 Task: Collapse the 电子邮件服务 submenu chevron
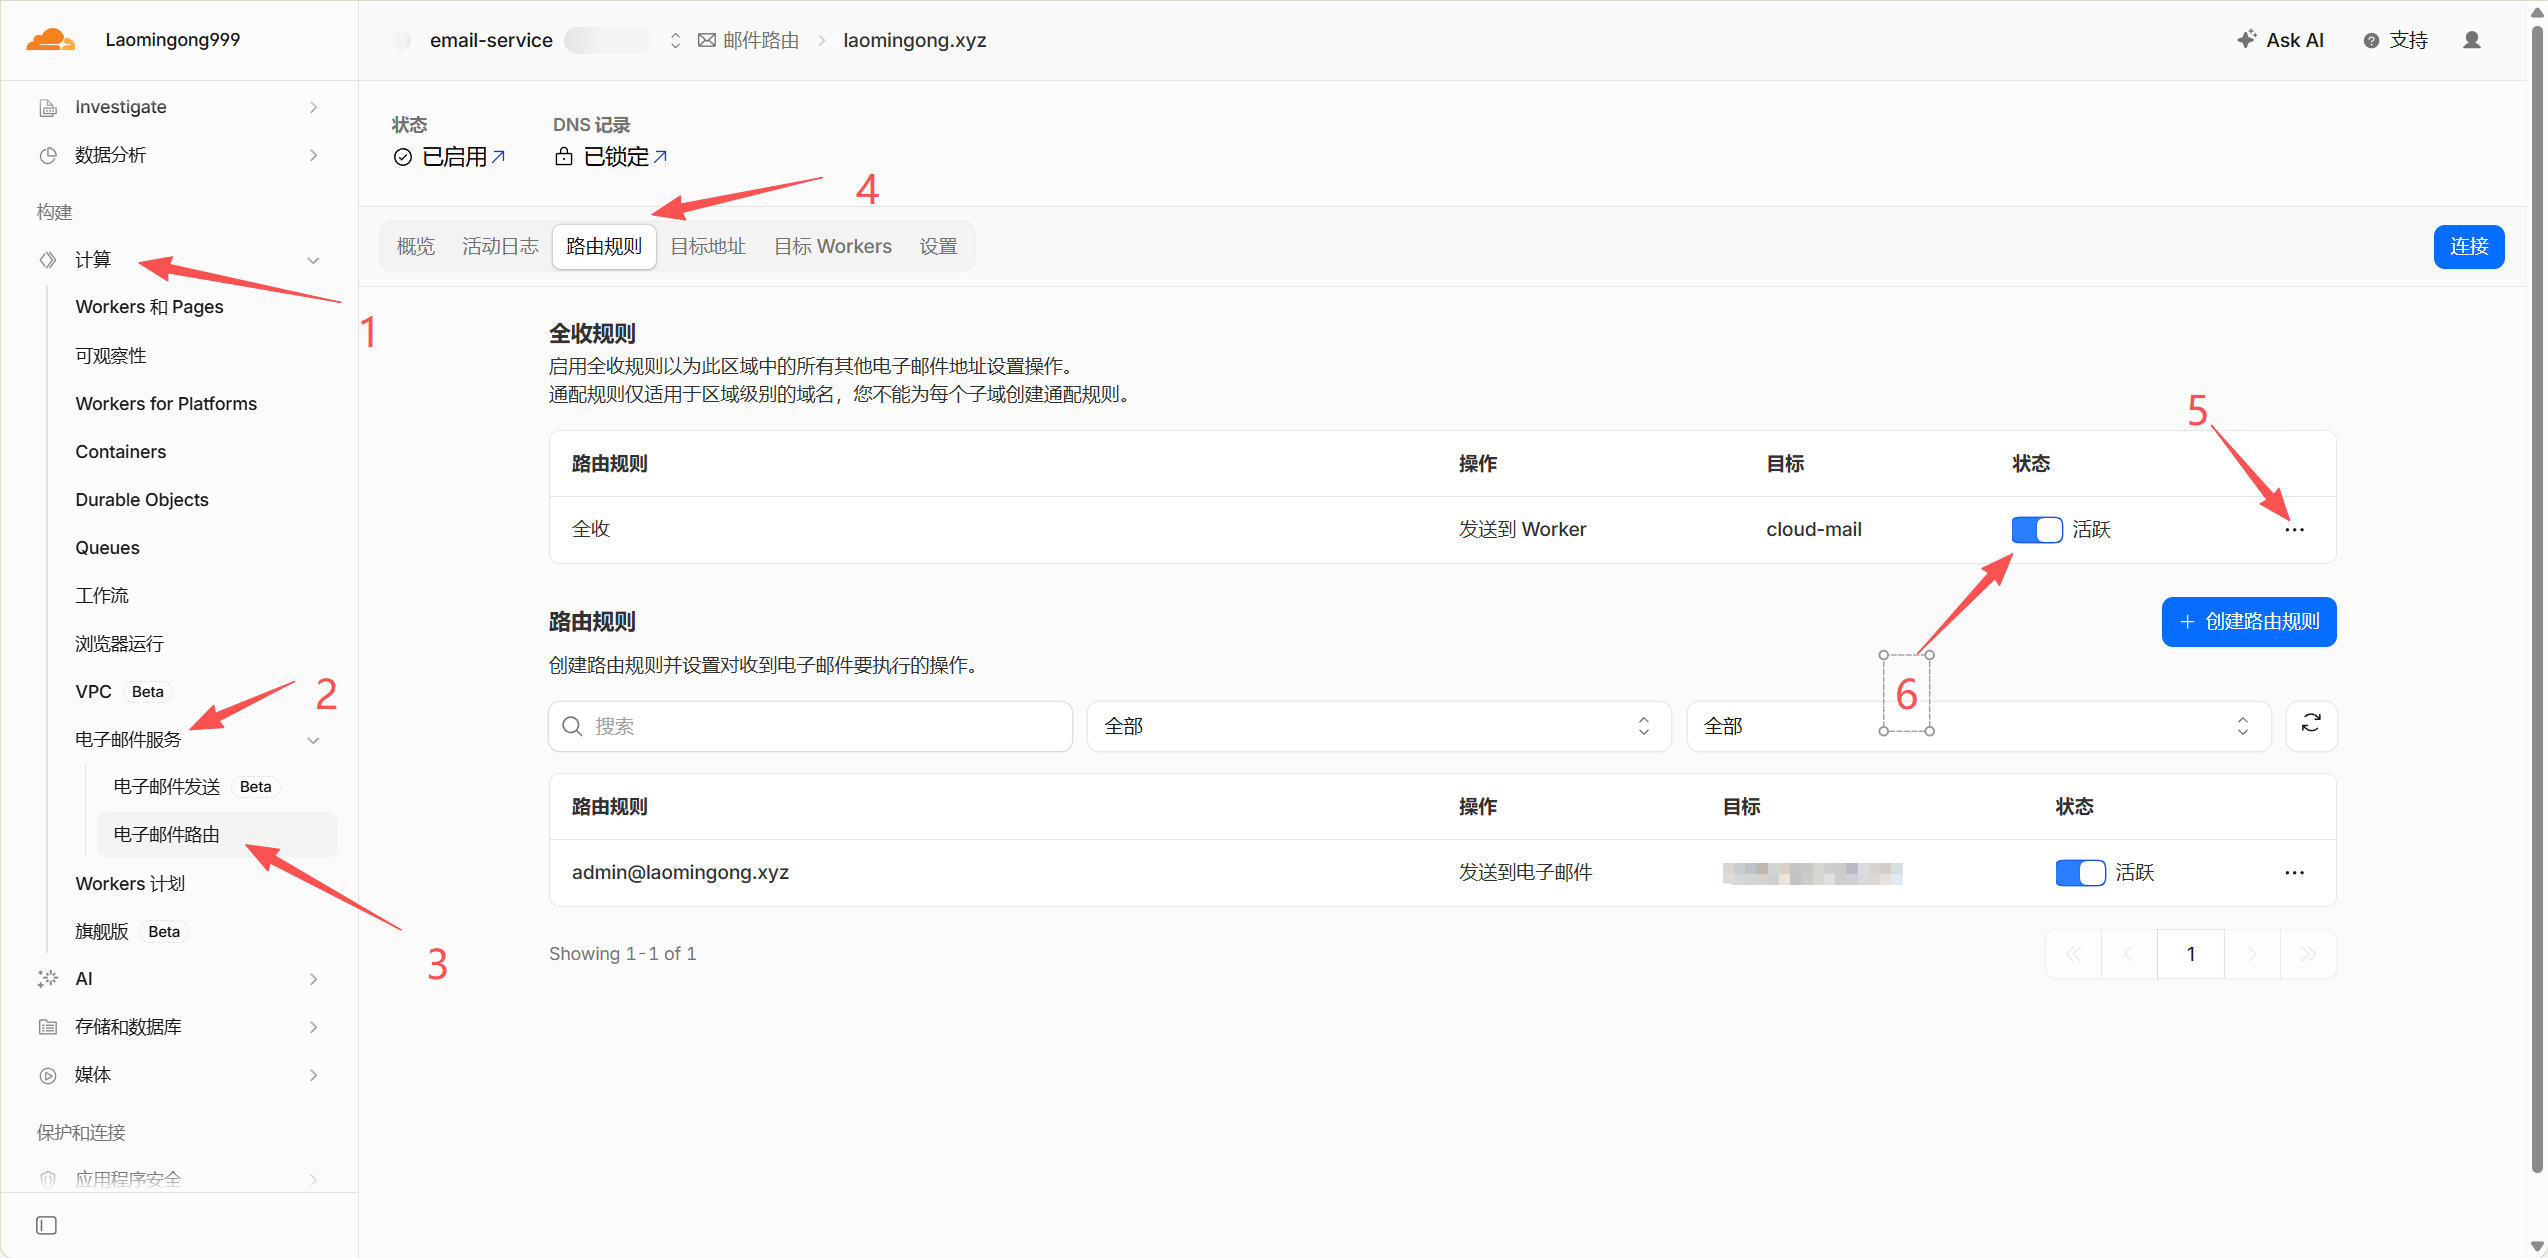click(314, 740)
